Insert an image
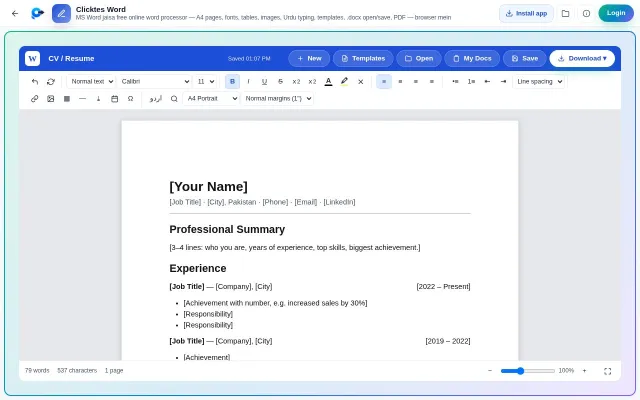640x400 pixels. [x=51, y=99]
